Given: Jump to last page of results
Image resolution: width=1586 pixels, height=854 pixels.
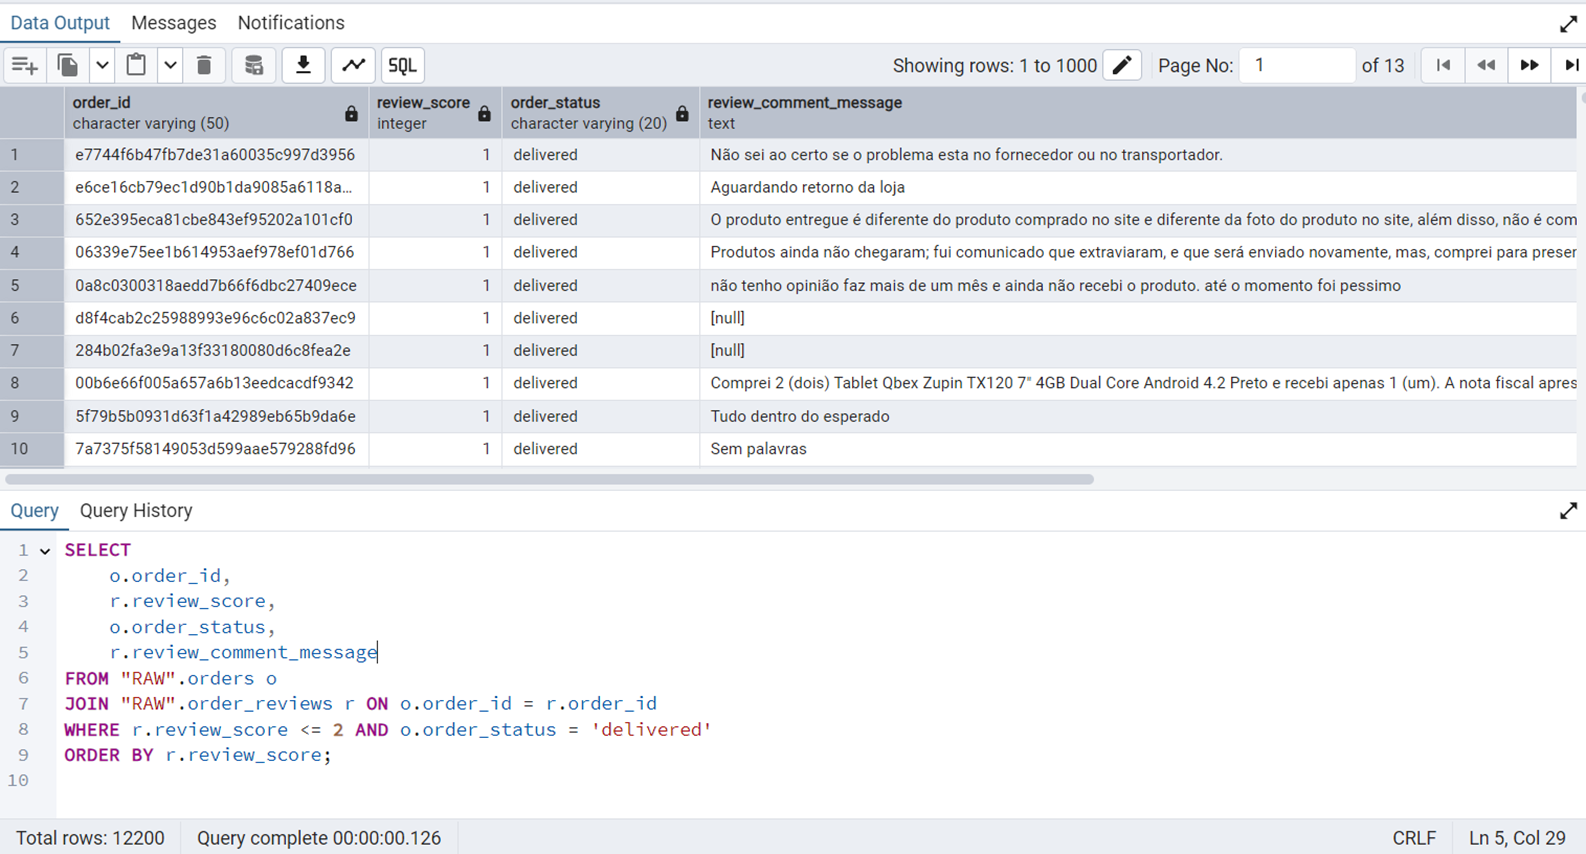Looking at the screenshot, I should point(1571,66).
